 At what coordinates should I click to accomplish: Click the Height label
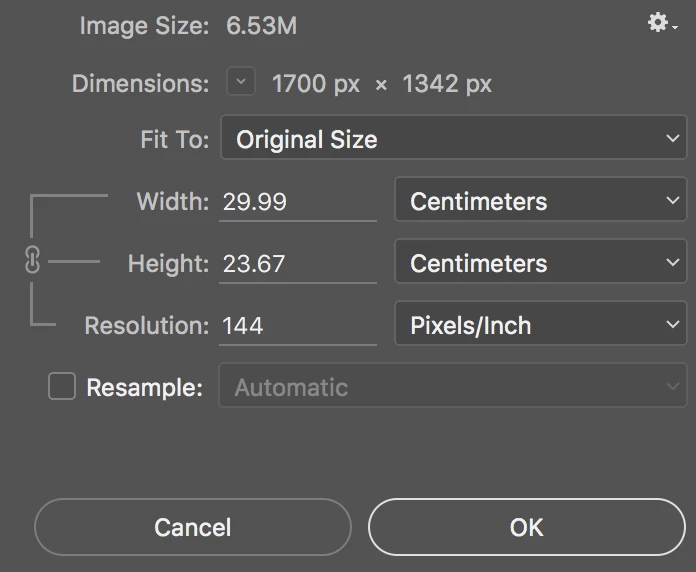168,264
